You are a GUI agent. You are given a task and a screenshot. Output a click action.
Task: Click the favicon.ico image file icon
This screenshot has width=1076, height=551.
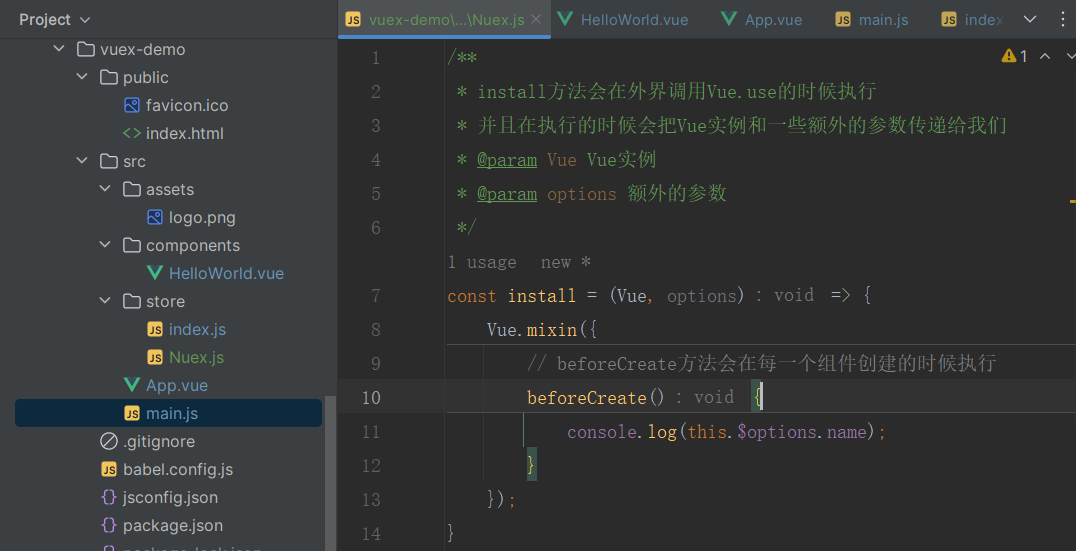132,106
